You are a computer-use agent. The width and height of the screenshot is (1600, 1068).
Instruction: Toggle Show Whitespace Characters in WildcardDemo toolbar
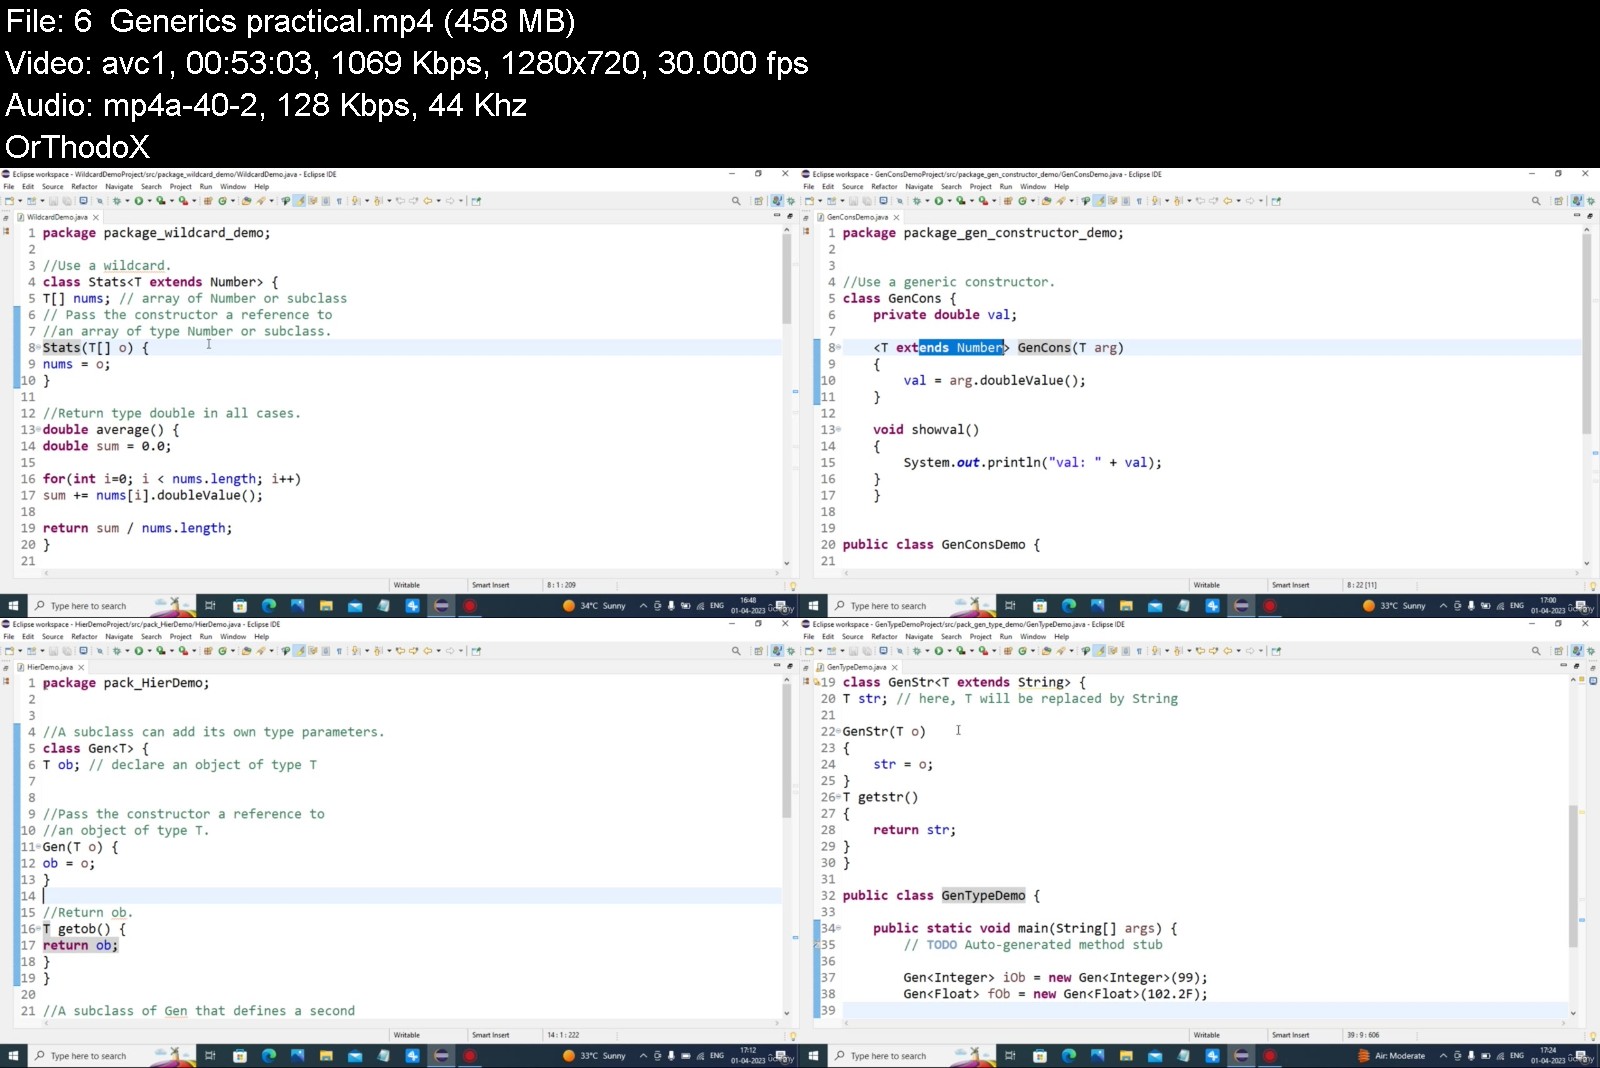coord(339,200)
